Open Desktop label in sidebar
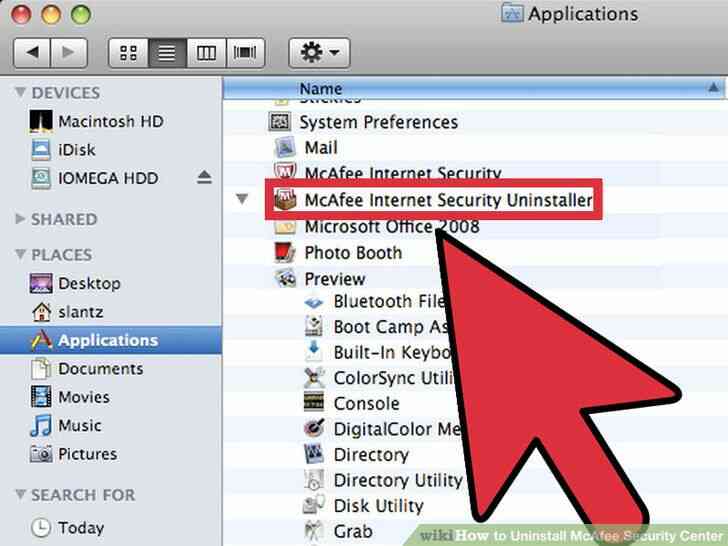 coord(90,283)
